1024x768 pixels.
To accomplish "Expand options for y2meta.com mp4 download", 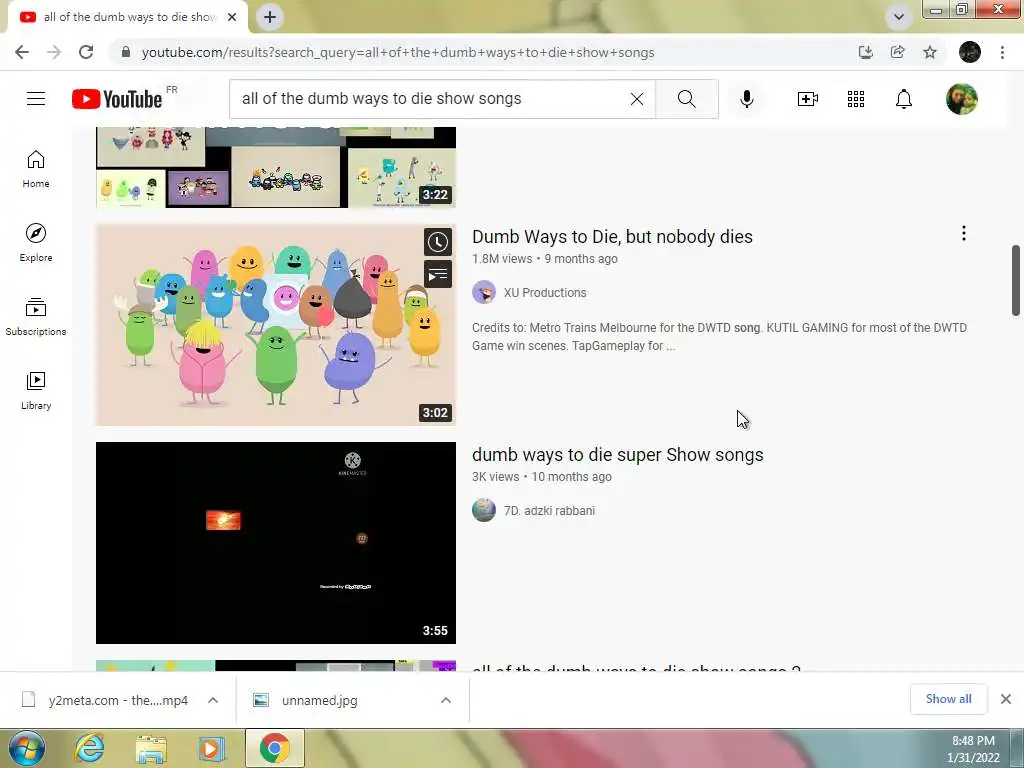I will click(213, 700).
